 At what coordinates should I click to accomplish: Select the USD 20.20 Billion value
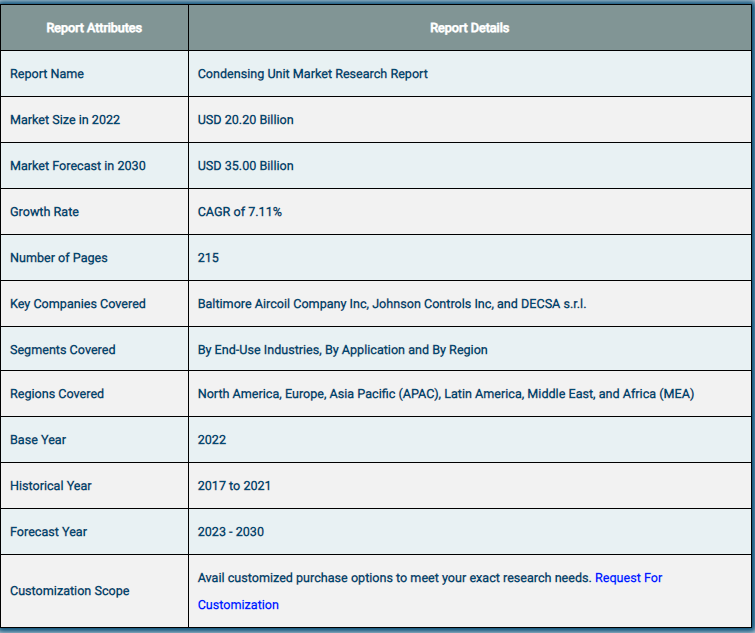(246, 119)
